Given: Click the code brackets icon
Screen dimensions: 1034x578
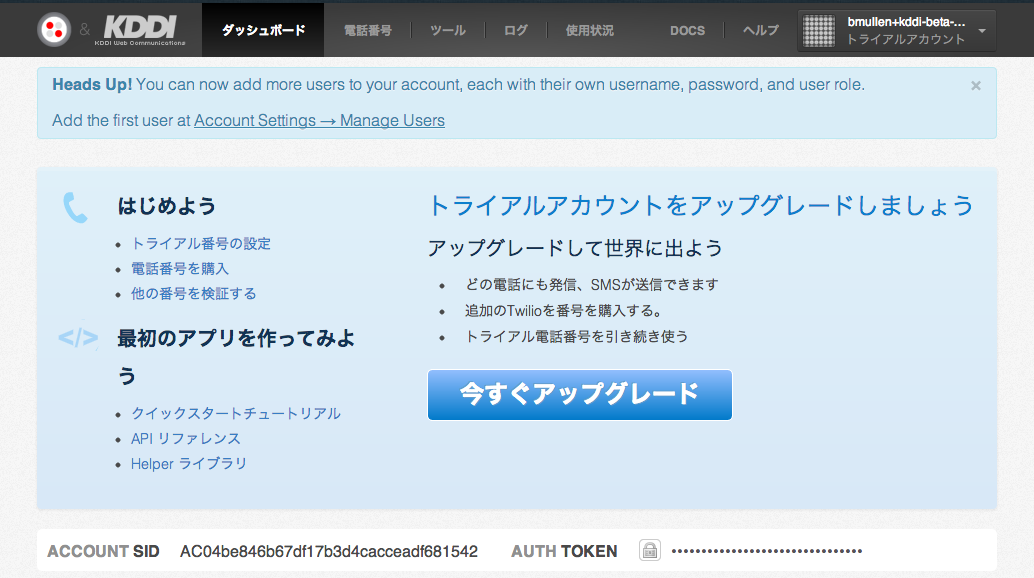Looking at the screenshot, I should click(78, 338).
